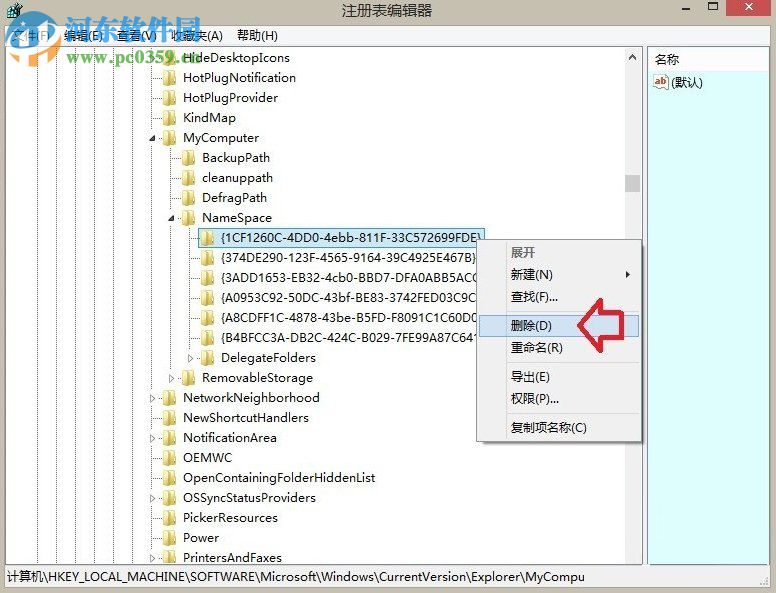The height and width of the screenshot is (593, 776).
Task: Select the KindMap key label
Action: 209,118
